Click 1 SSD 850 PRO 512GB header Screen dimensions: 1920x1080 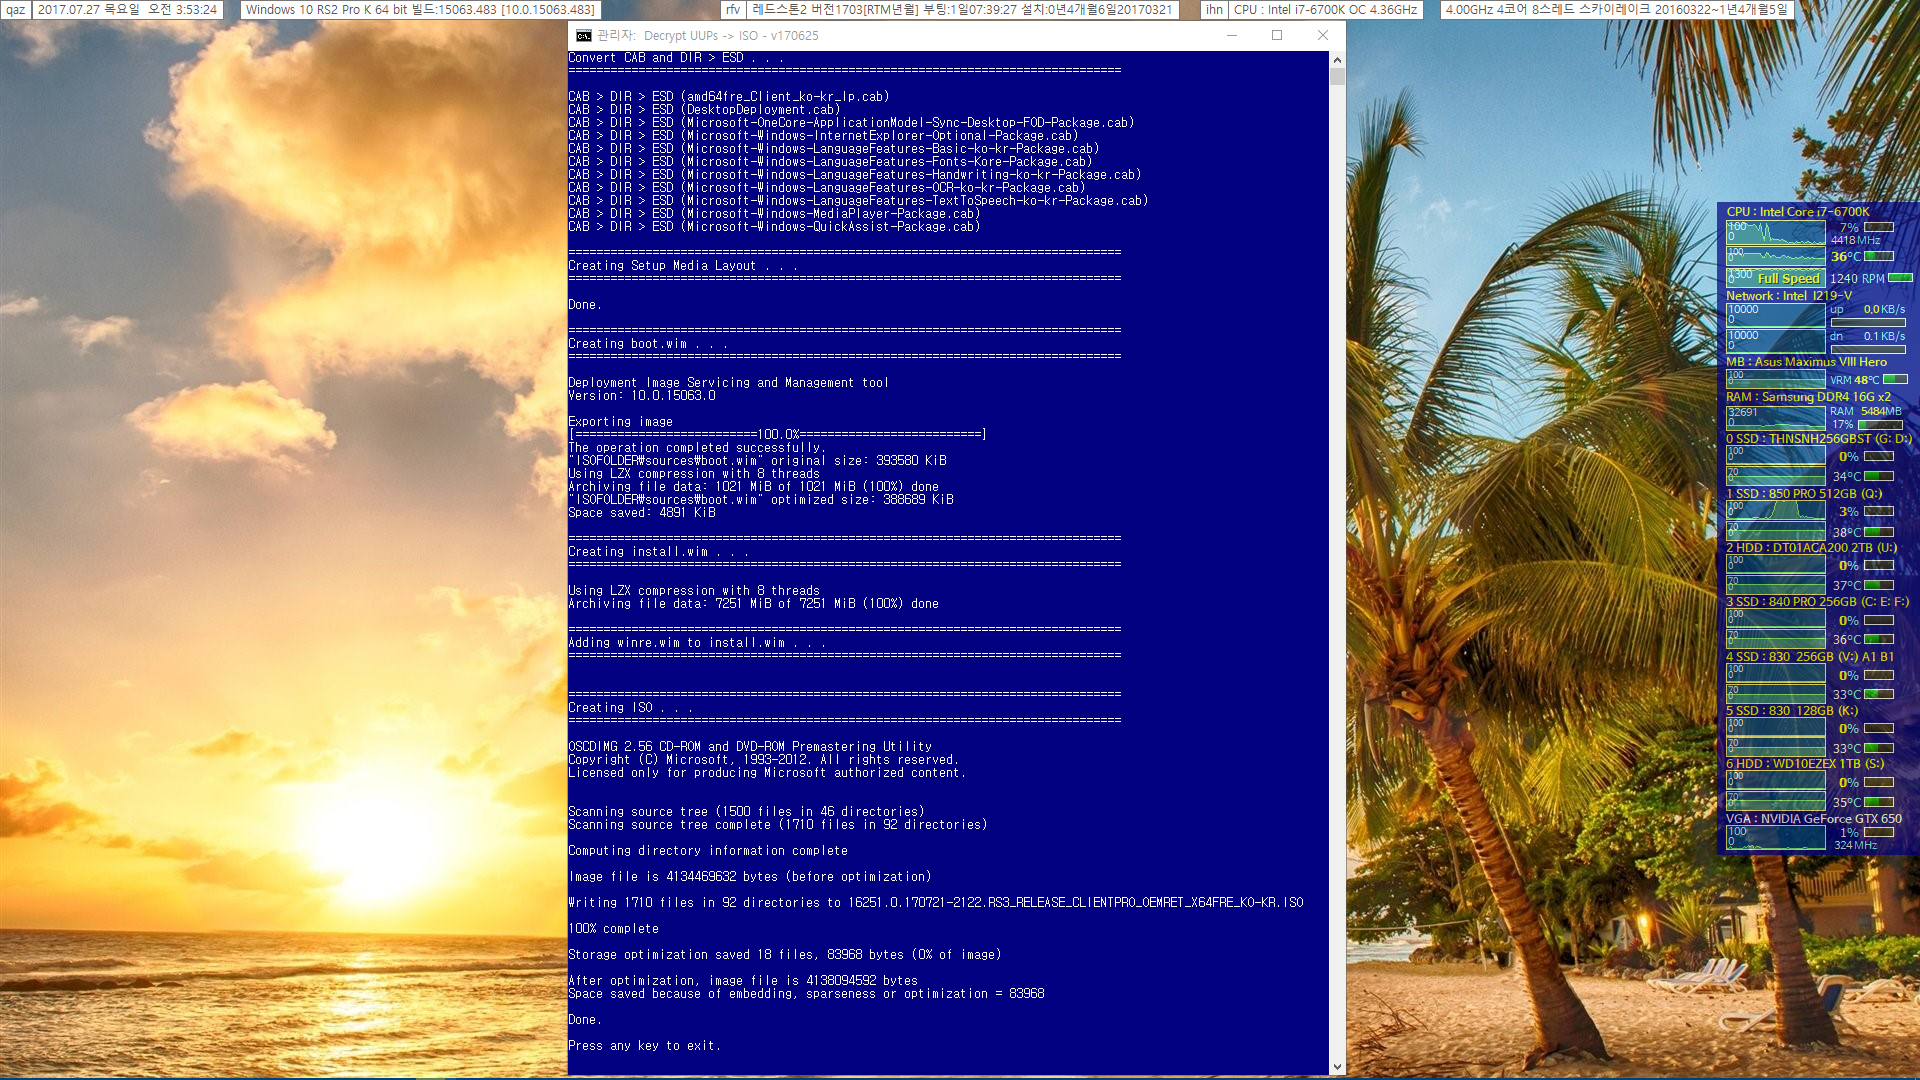pyautogui.click(x=1804, y=493)
